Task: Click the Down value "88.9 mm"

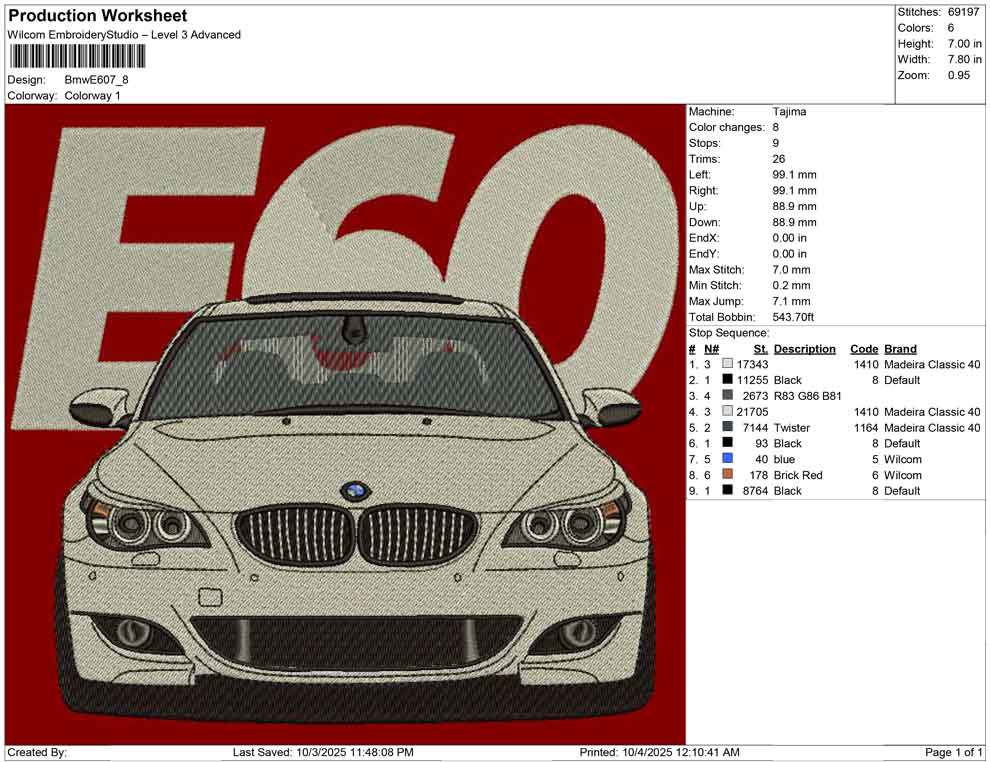Action: (794, 222)
